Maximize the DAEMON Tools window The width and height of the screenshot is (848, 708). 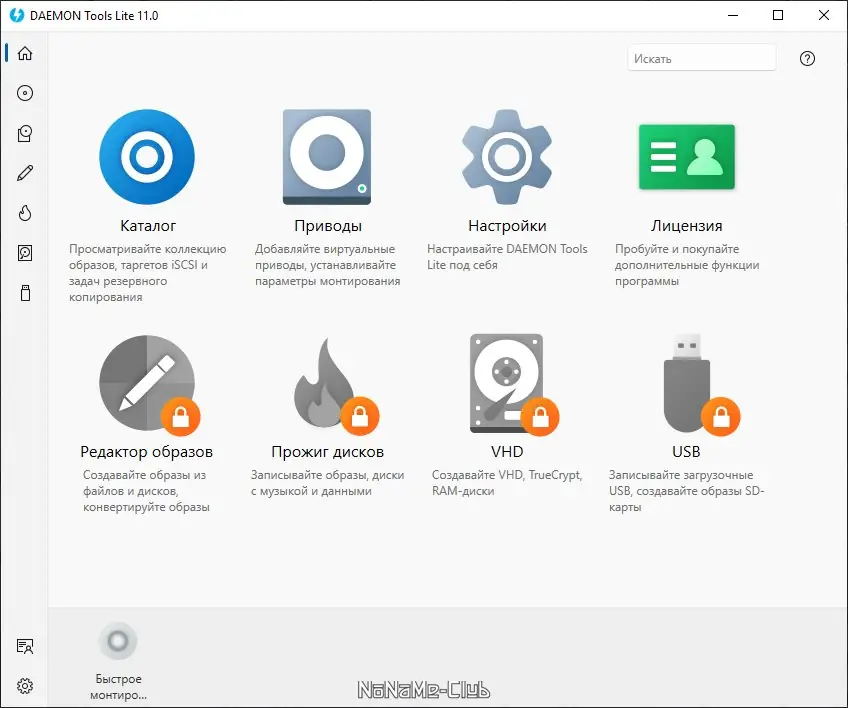778,15
